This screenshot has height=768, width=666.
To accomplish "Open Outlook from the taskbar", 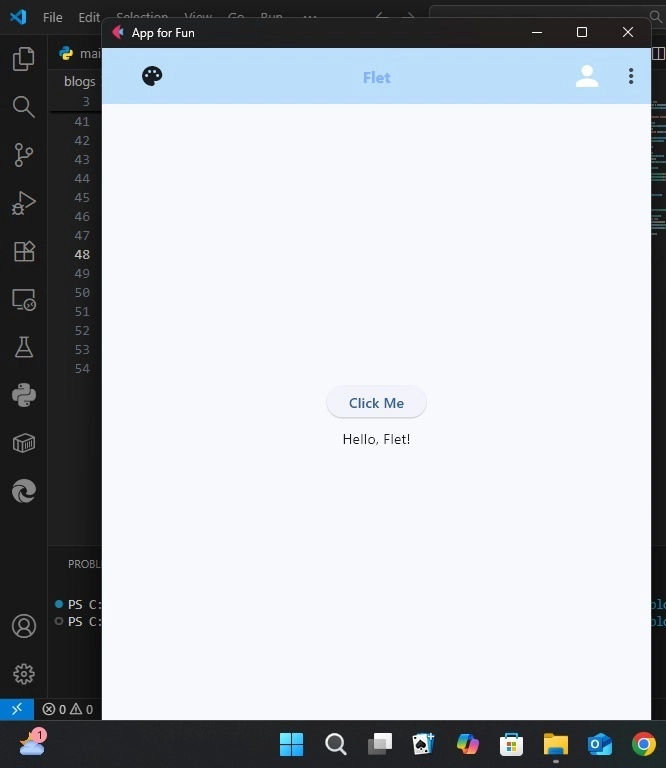I will [x=600, y=744].
